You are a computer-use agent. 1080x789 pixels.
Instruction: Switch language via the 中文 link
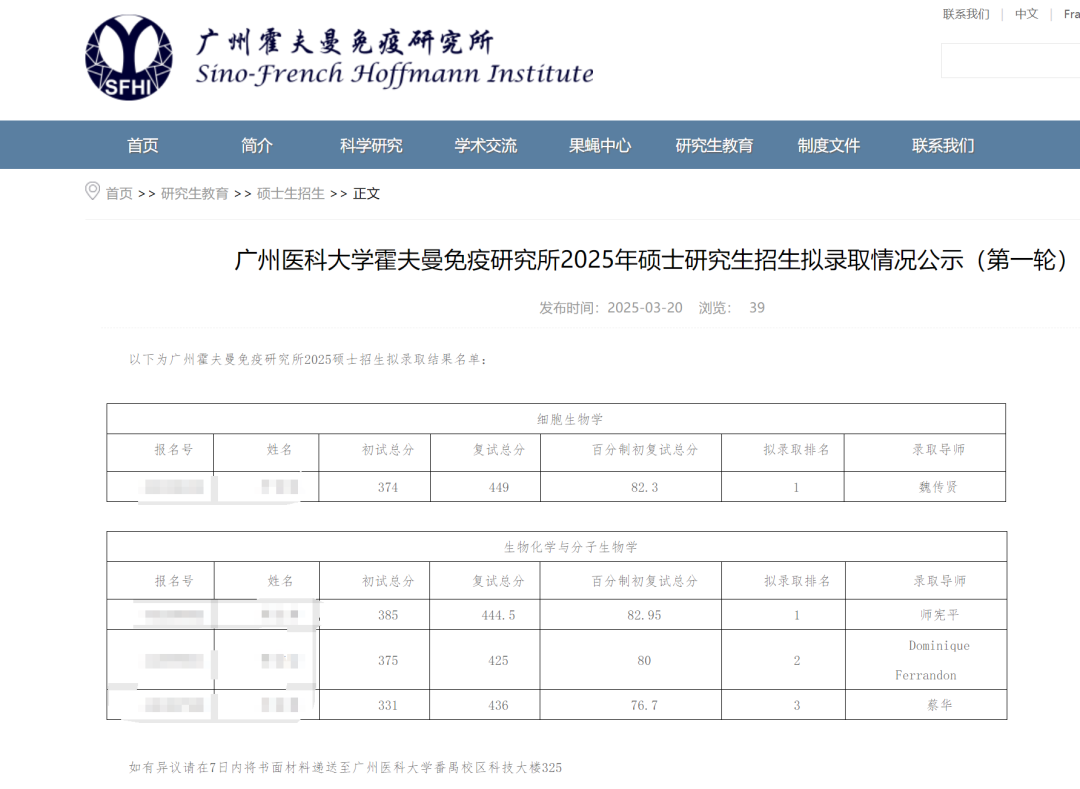[x=1026, y=14]
